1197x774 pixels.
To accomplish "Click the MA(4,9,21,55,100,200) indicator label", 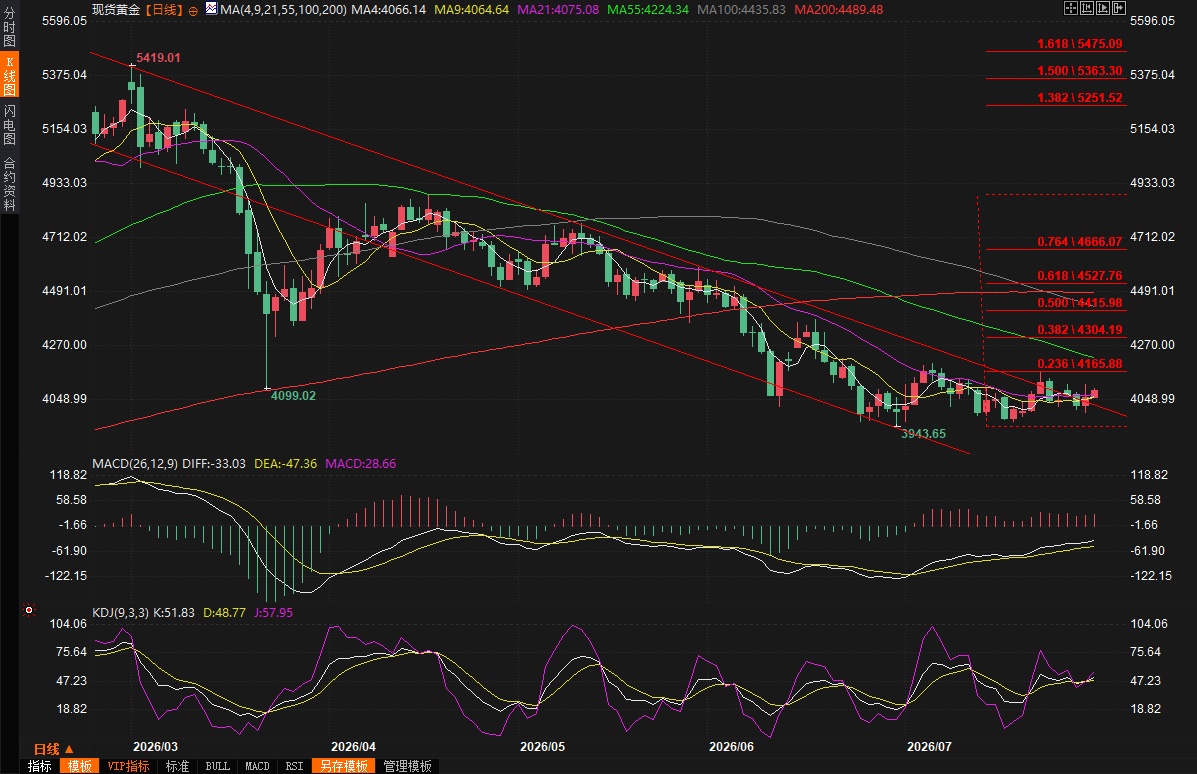I will 283,10.
